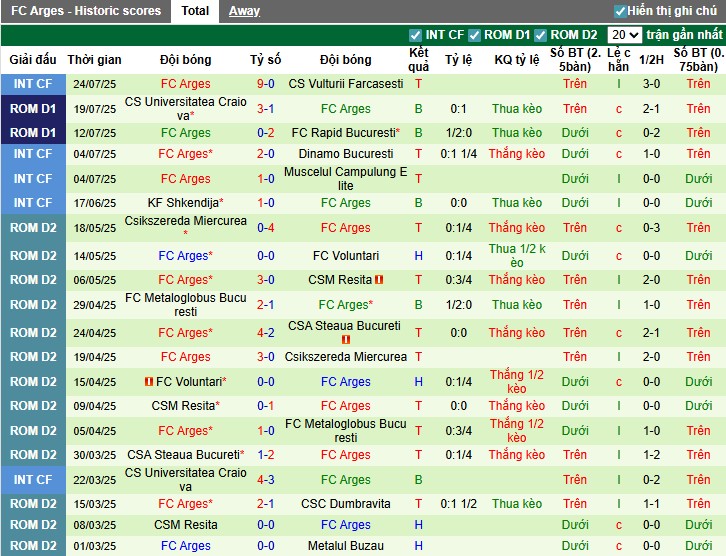The height and width of the screenshot is (556, 726).
Task: Open KF Shkendija team link
Action: tap(185, 203)
